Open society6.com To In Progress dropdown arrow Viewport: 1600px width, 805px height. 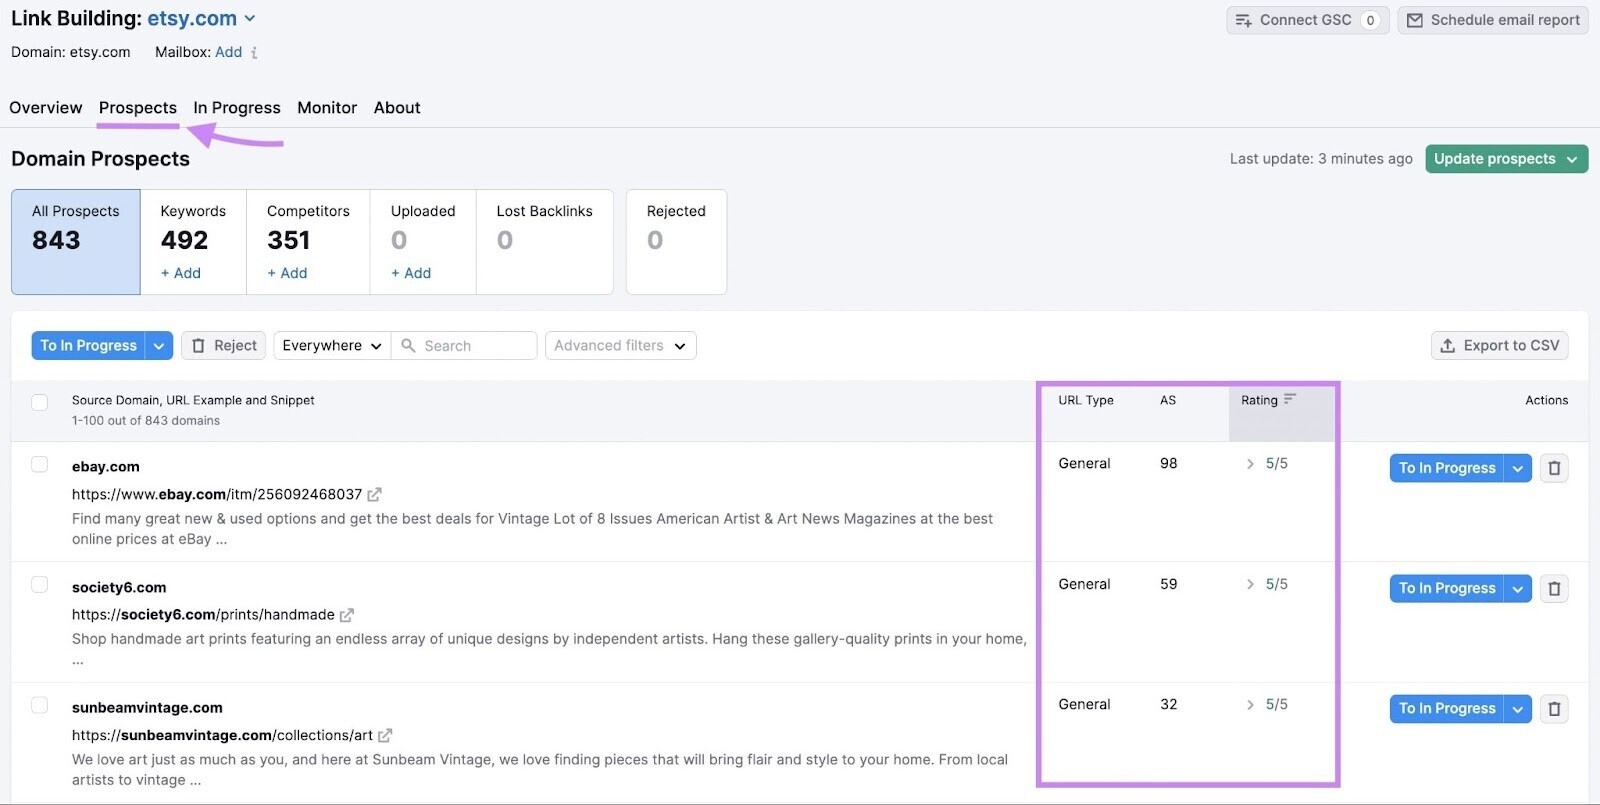pos(1518,589)
